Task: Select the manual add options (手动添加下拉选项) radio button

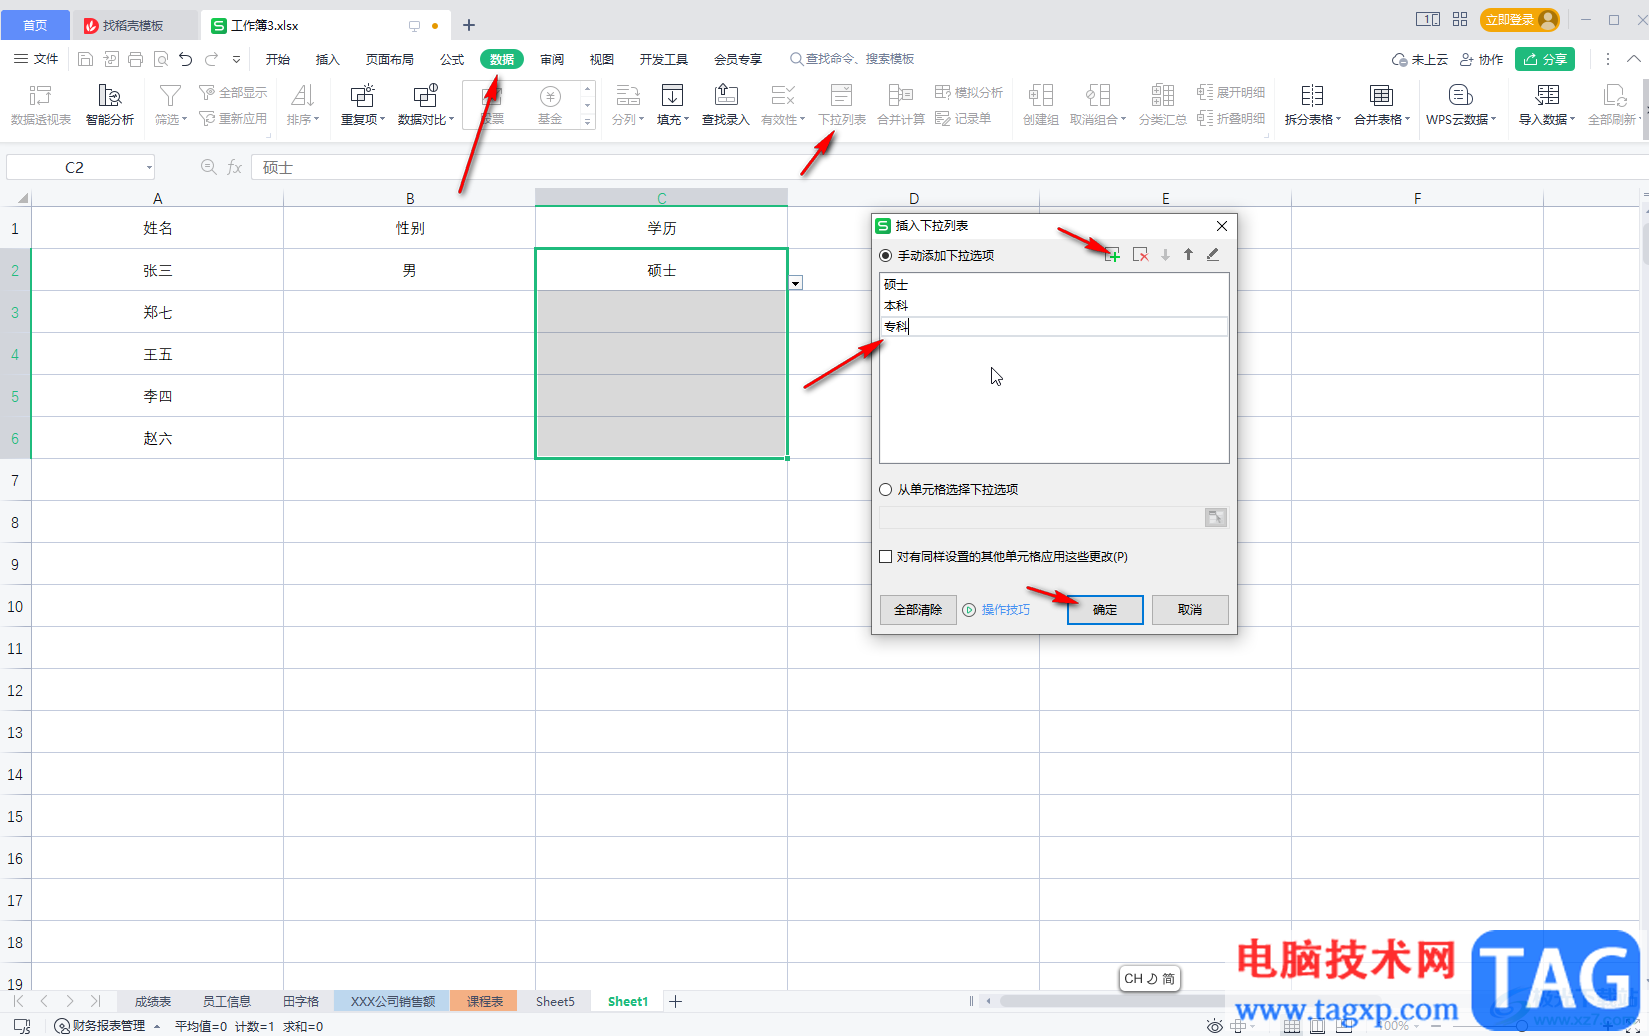Action: point(885,255)
